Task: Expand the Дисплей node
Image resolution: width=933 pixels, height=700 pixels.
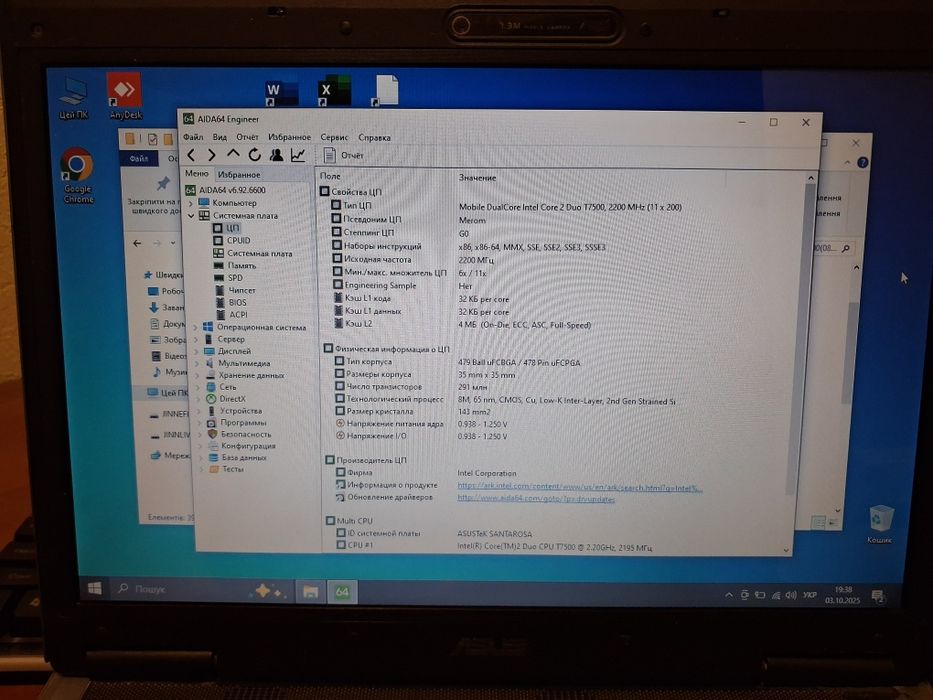Action: [197, 351]
